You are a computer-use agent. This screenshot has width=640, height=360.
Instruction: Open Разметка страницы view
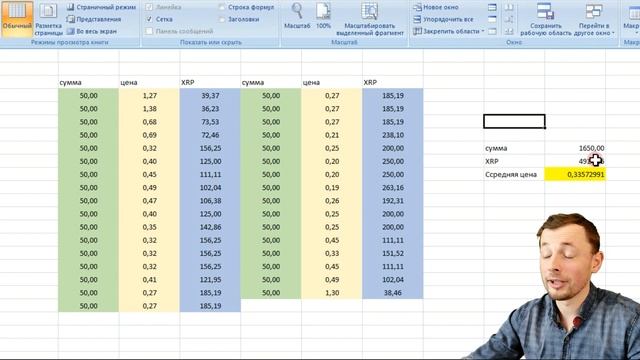pos(49,19)
